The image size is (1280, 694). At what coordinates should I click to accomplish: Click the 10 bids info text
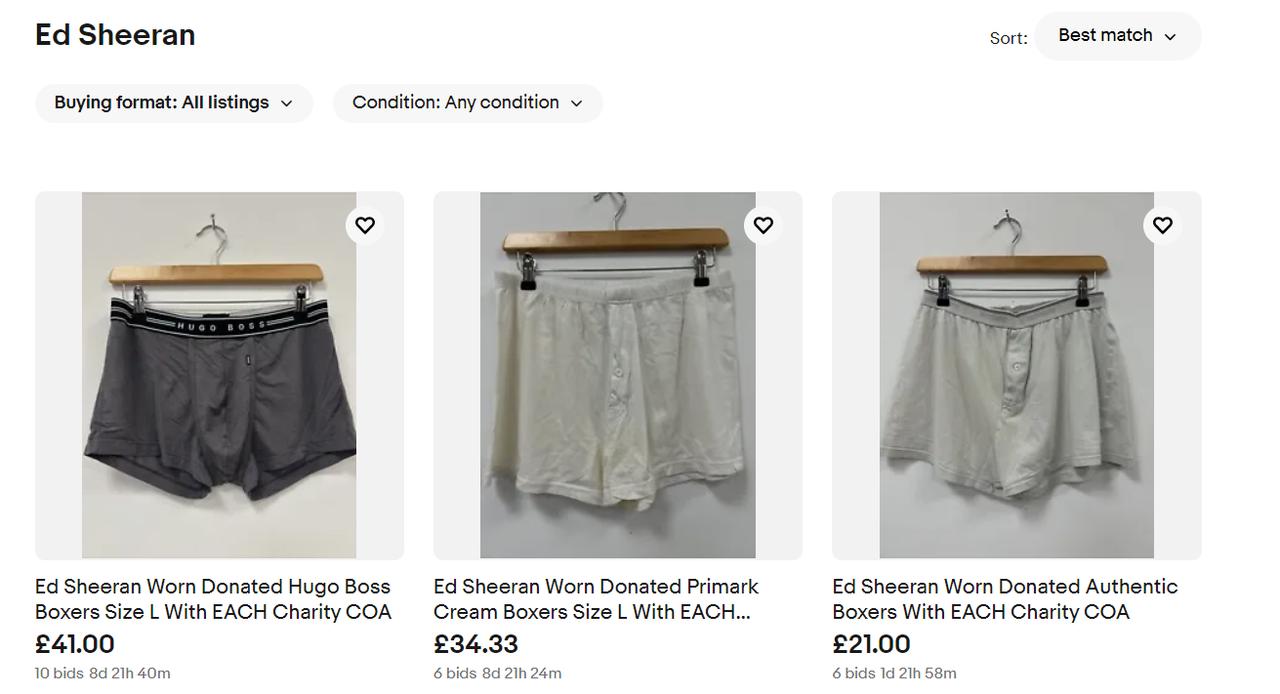59,673
